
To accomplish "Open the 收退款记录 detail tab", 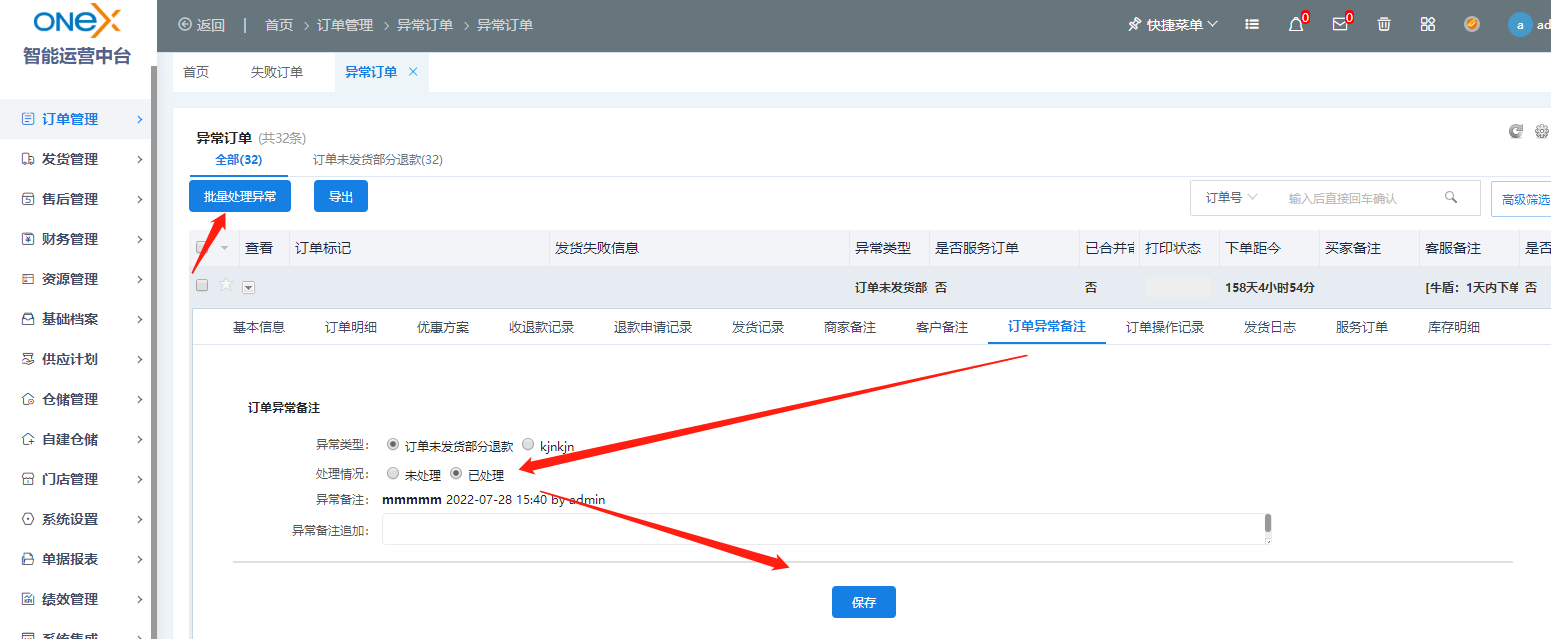I will coord(541,327).
